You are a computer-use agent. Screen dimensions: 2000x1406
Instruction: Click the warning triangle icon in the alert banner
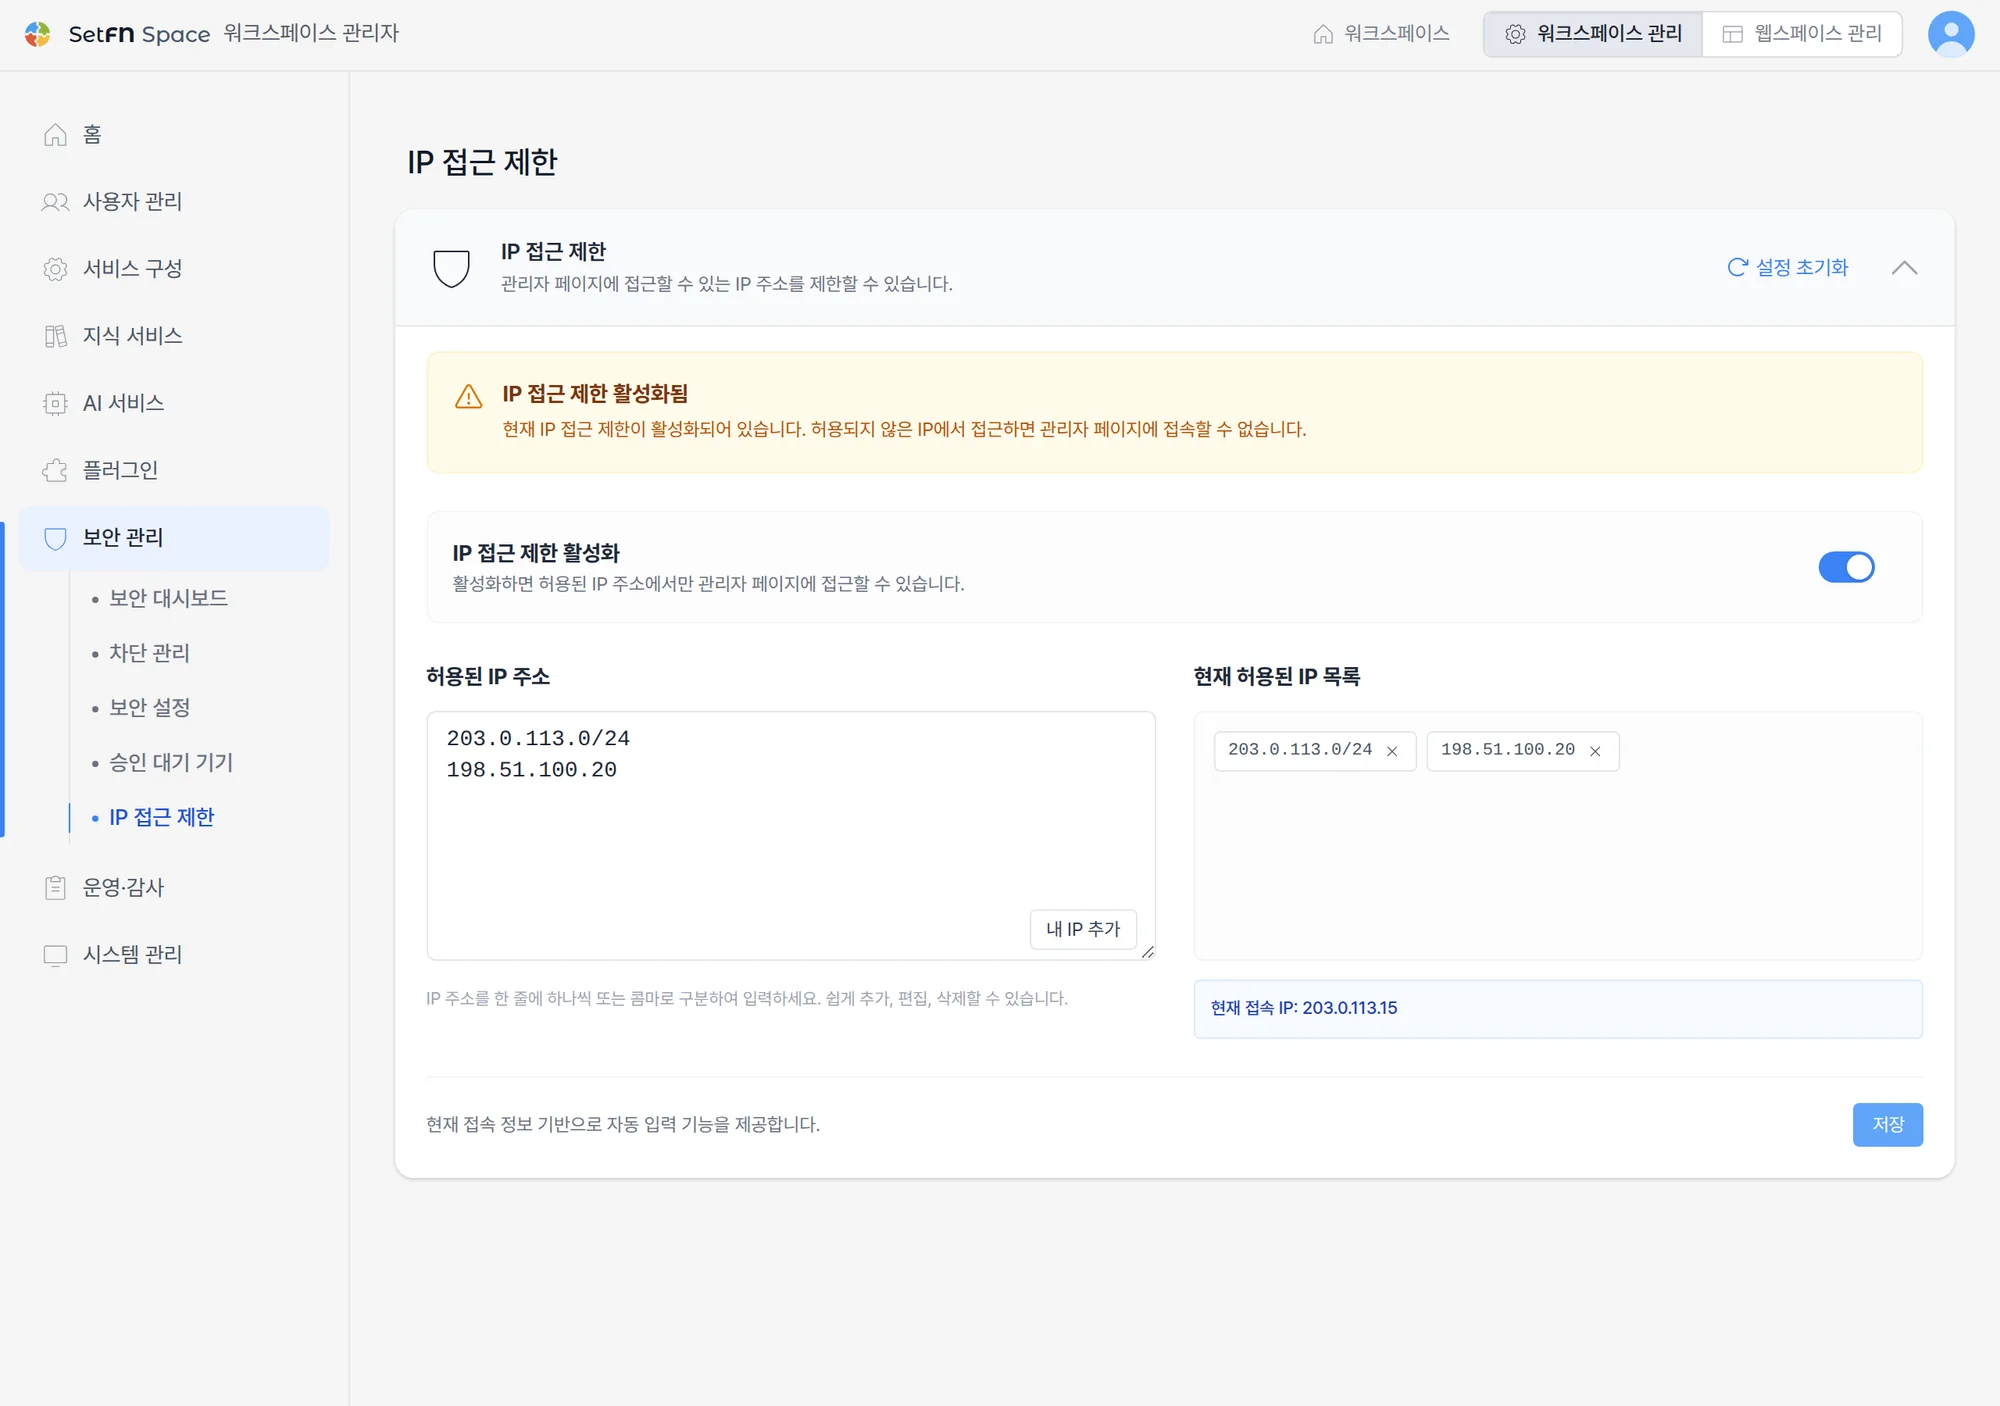click(468, 396)
